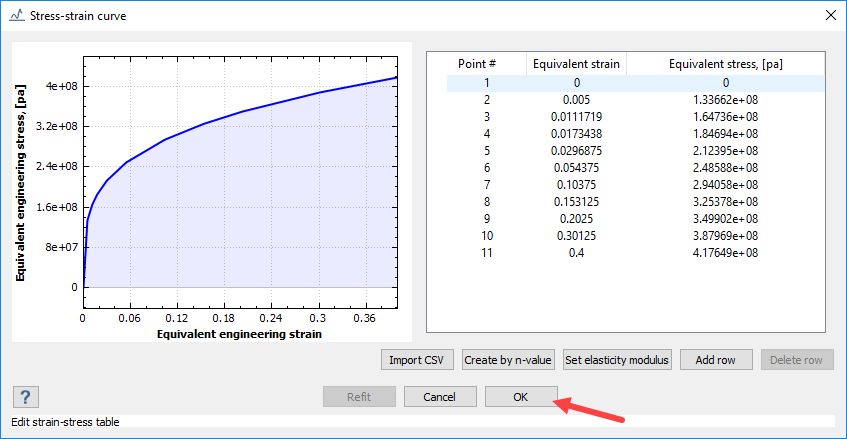This screenshot has width=847, height=439.
Task: Select stress cell with value 4.17649e+08
Action: pyautogui.click(x=725, y=253)
